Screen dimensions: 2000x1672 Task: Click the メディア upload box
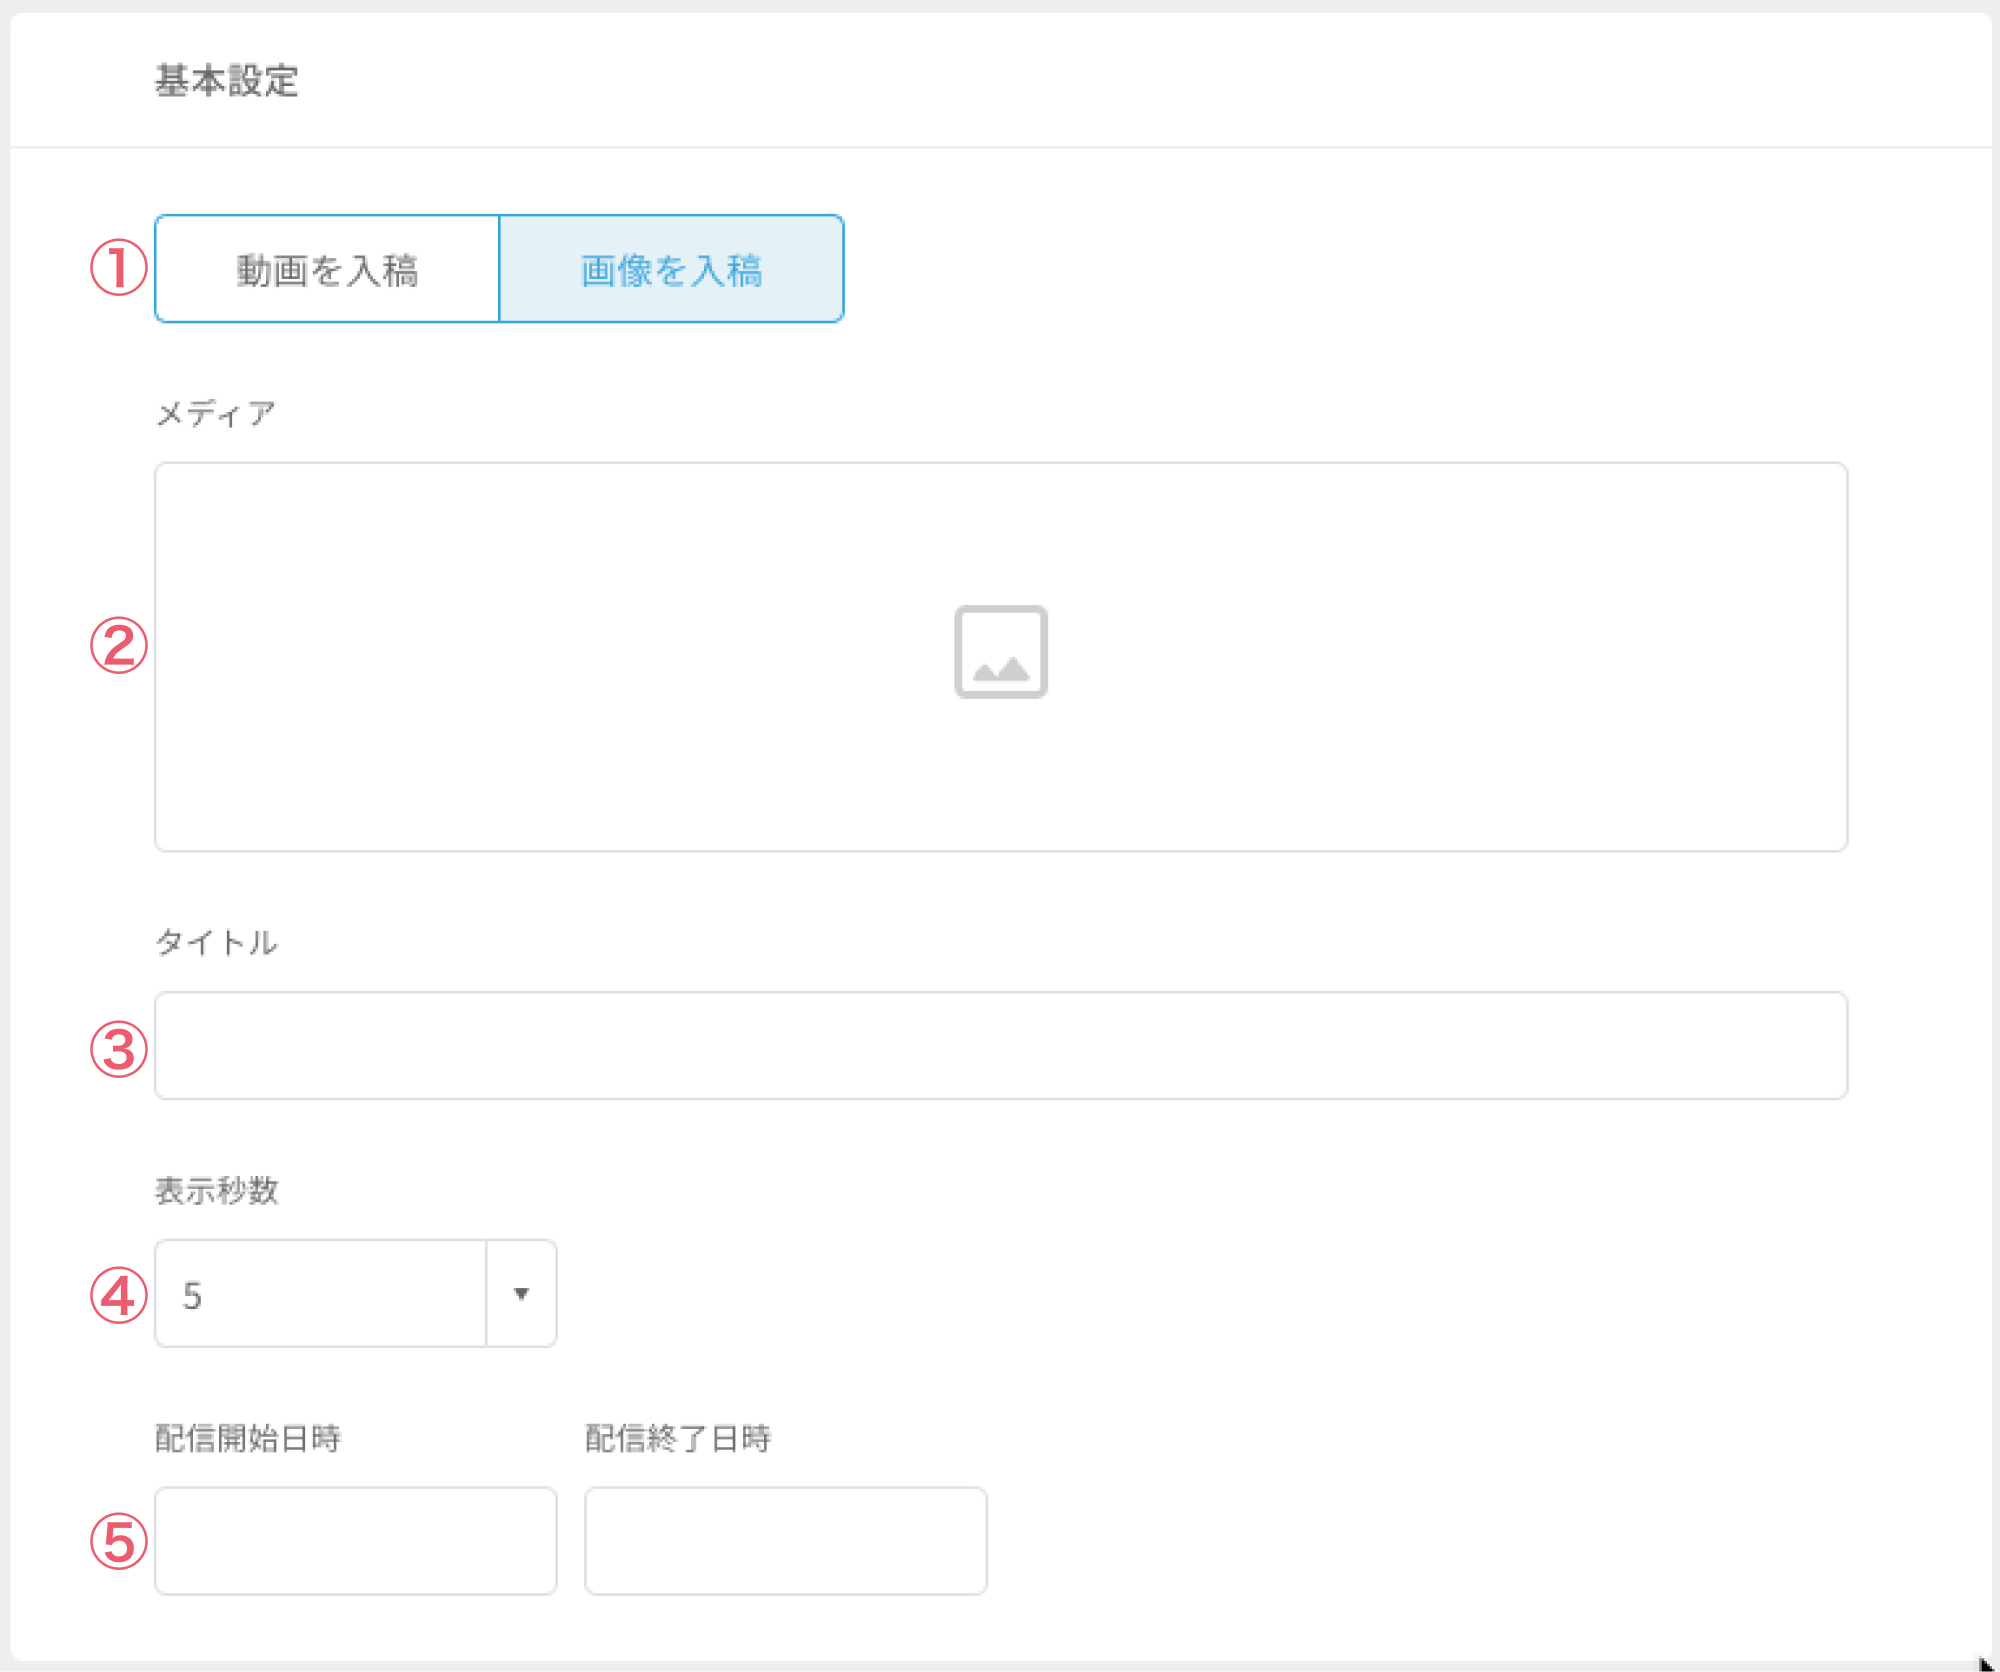pos(1001,657)
